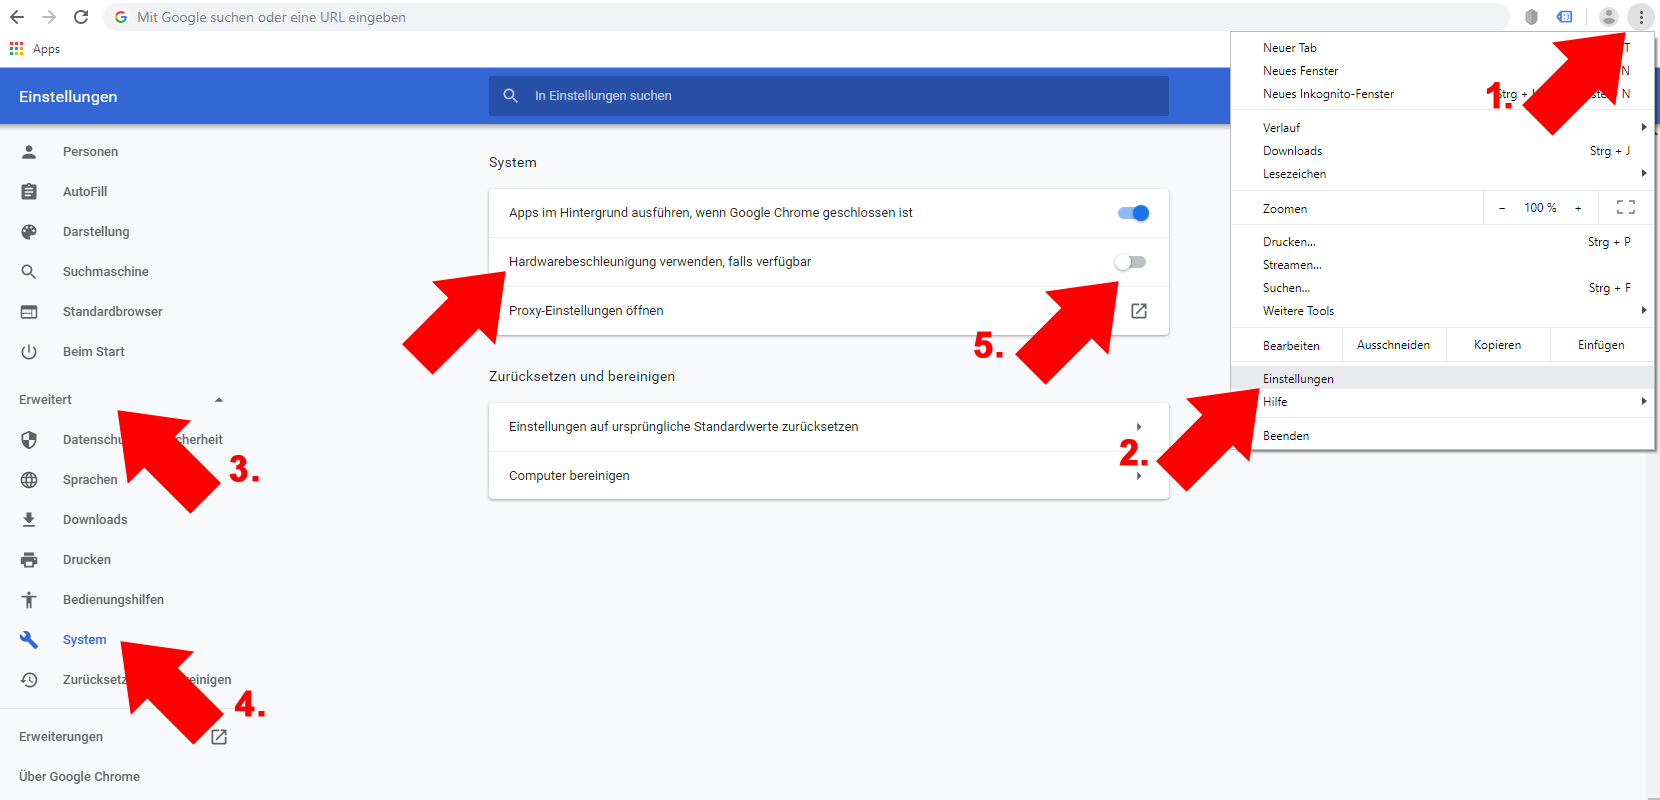Click the open-in-new icon for Proxy-Einstellungen
The image size is (1660, 800).
tap(1139, 311)
